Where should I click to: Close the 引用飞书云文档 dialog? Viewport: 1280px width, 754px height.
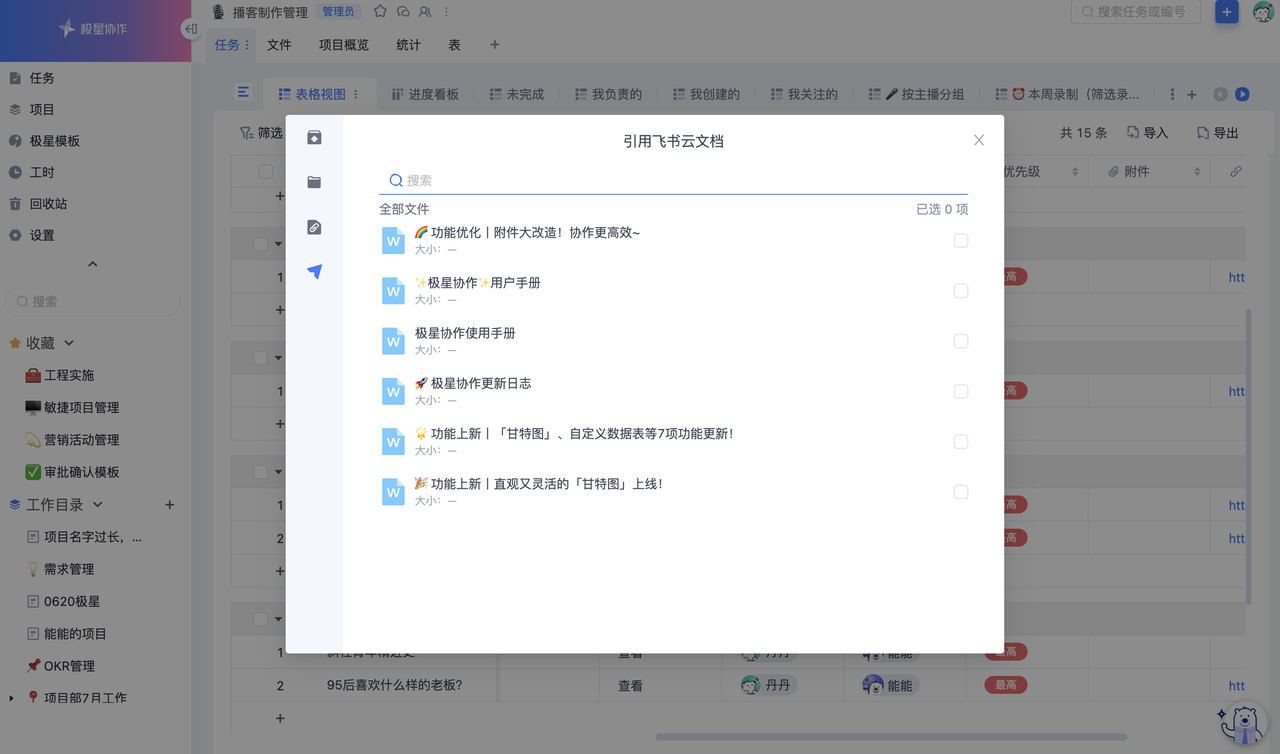(x=979, y=140)
